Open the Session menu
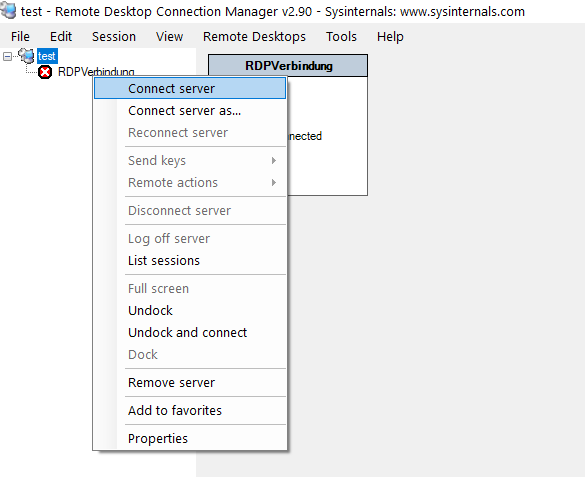The width and height of the screenshot is (585, 477). tap(114, 37)
